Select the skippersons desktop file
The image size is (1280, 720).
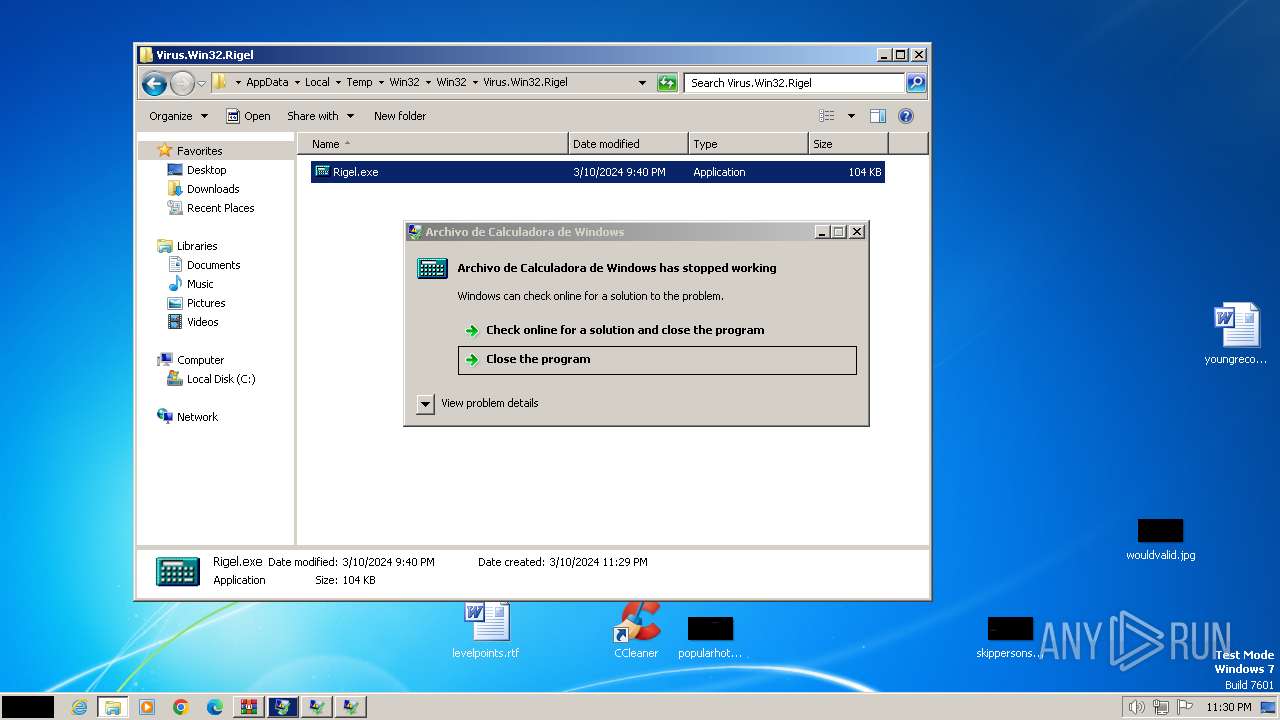[x=1010, y=638]
